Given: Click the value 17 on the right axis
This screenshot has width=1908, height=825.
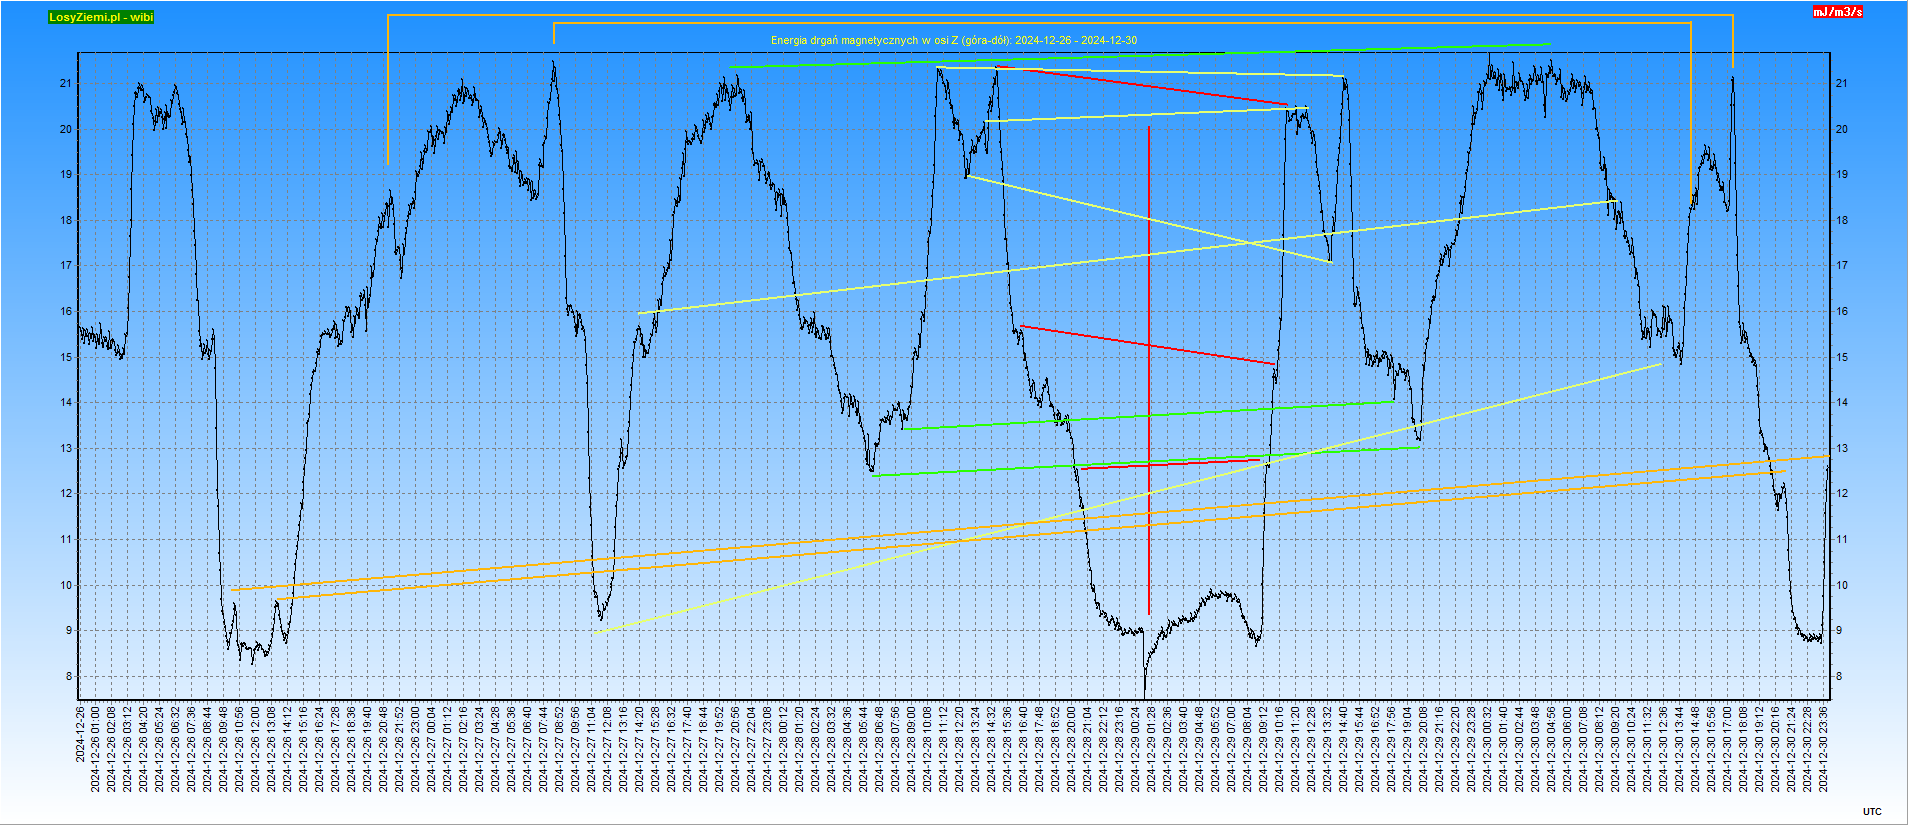Looking at the screenshot, I should tap(1841, 266).
